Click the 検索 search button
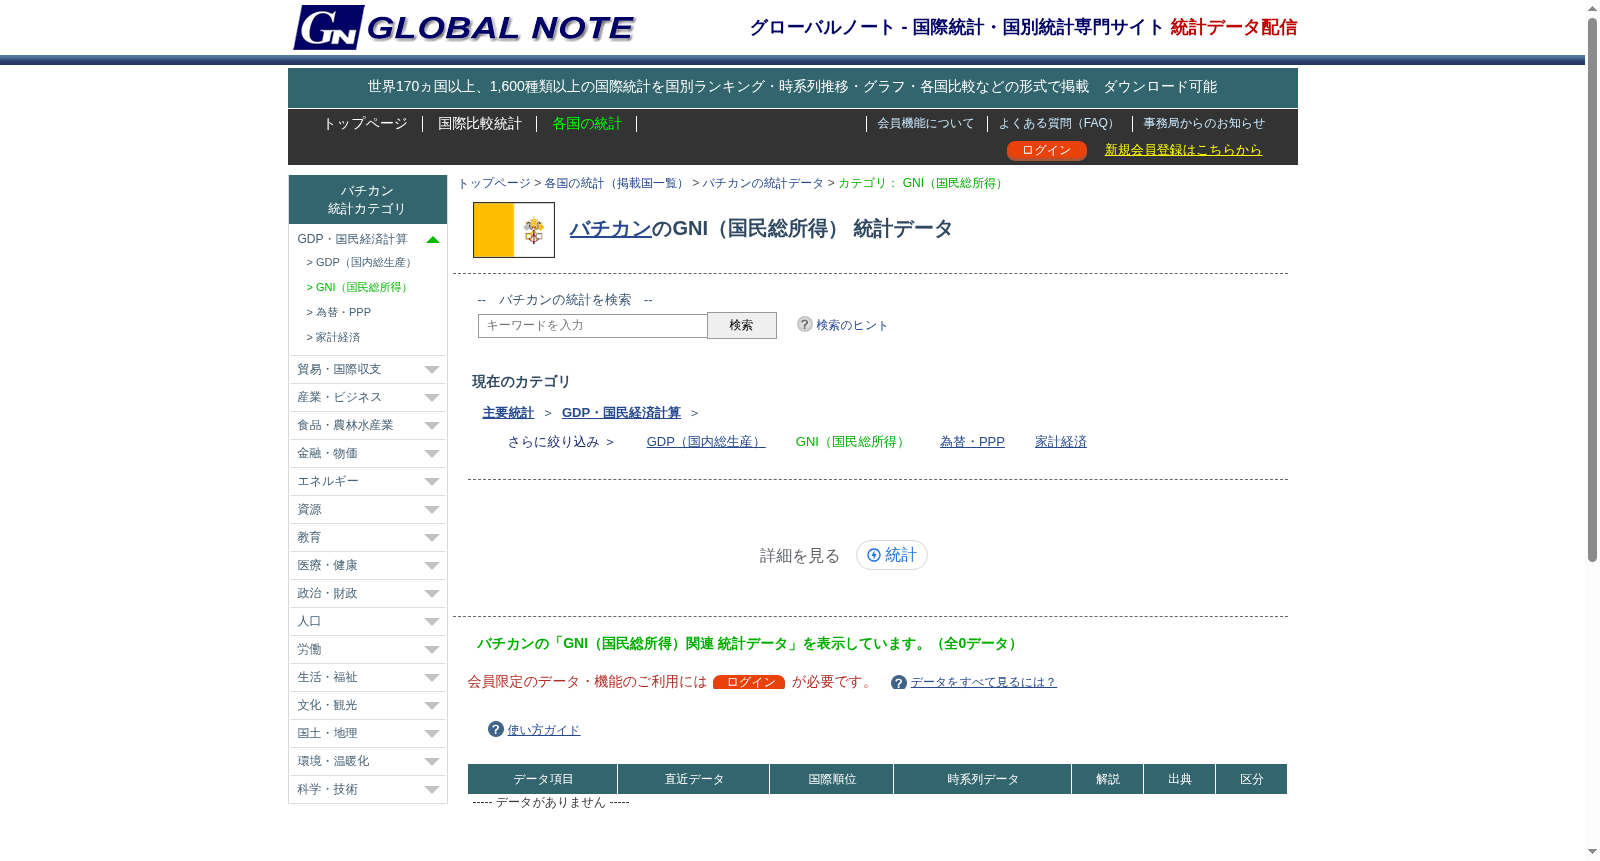The height and width of the screenshot is (861, 1600). coord(741,325)
